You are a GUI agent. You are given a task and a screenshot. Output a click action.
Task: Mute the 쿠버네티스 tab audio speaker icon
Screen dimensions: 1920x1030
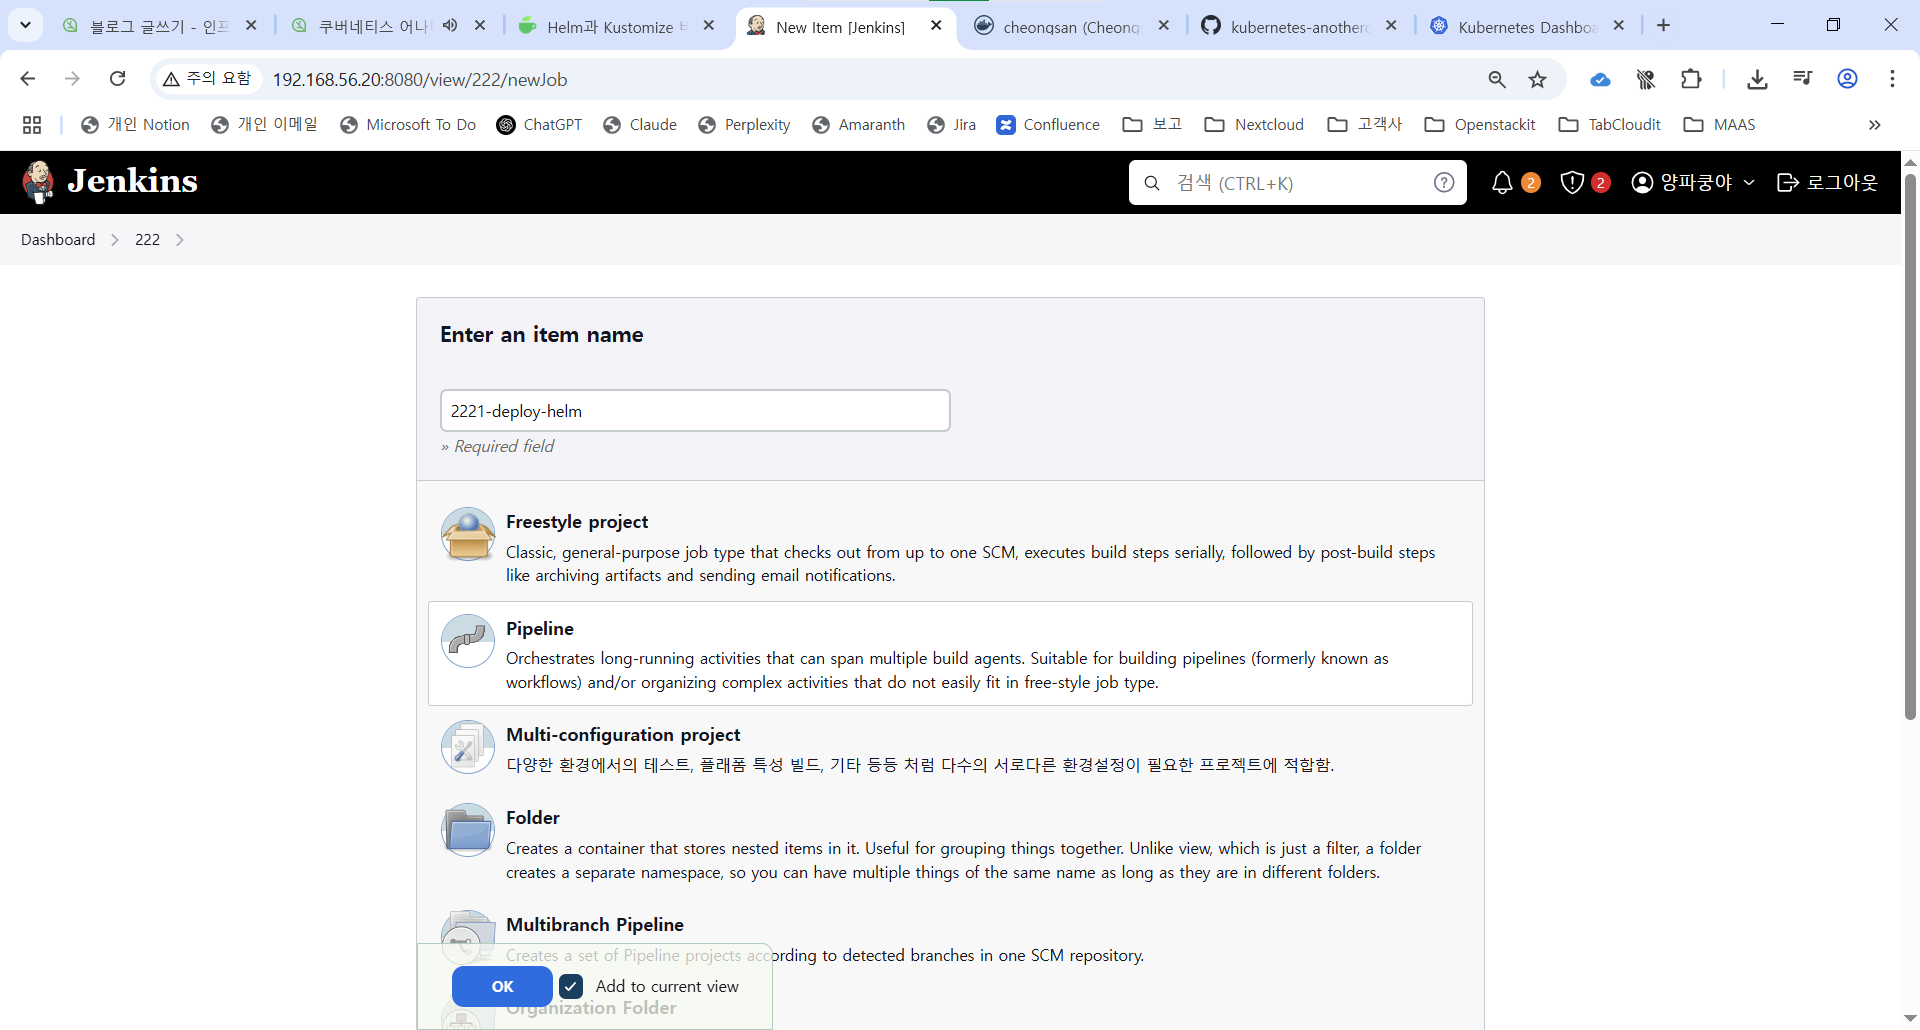[x=450, y=26]
